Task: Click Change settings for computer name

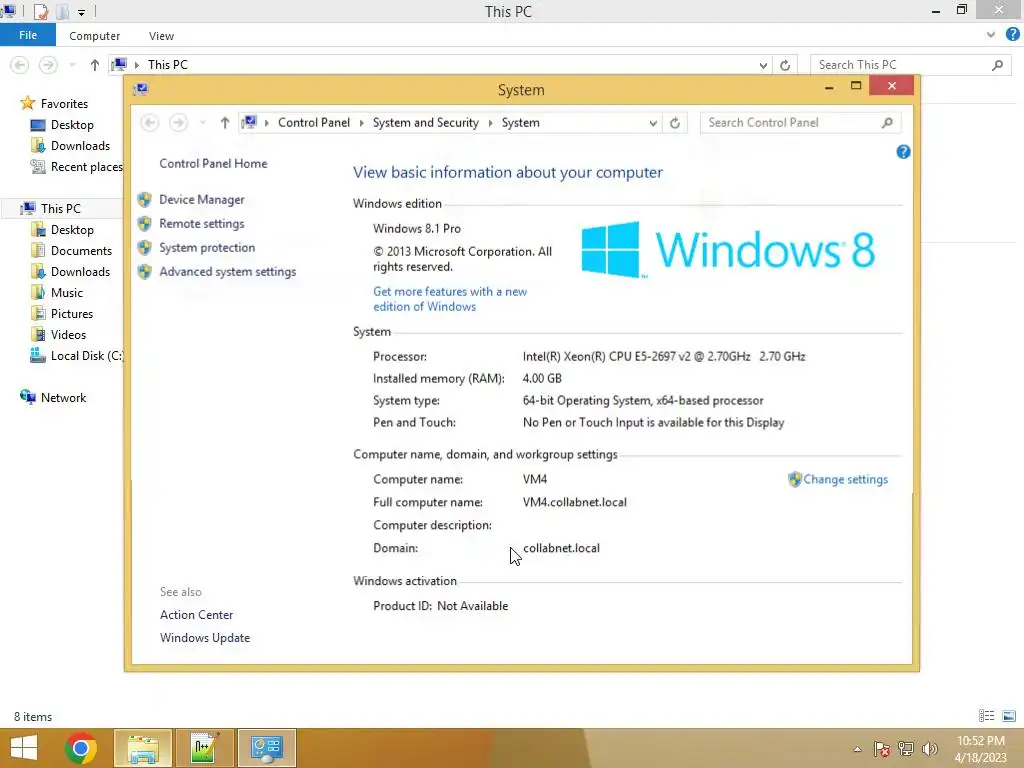Action: click(845, 479)
